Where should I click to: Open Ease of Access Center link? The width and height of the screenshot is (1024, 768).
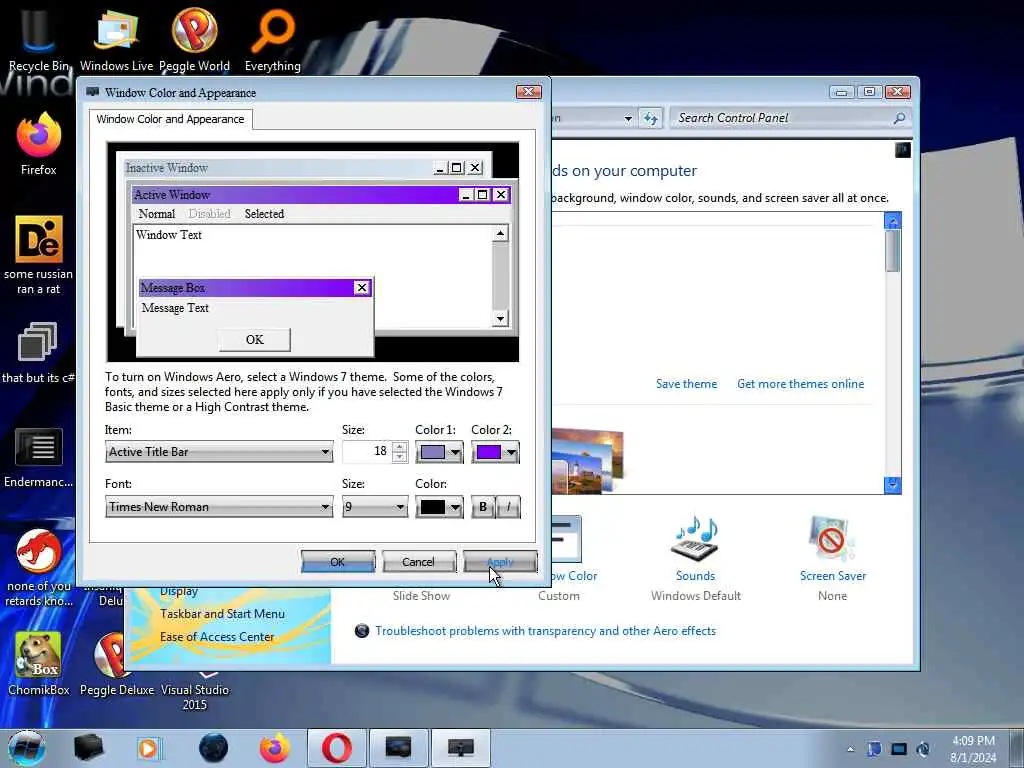coord(217,637)
